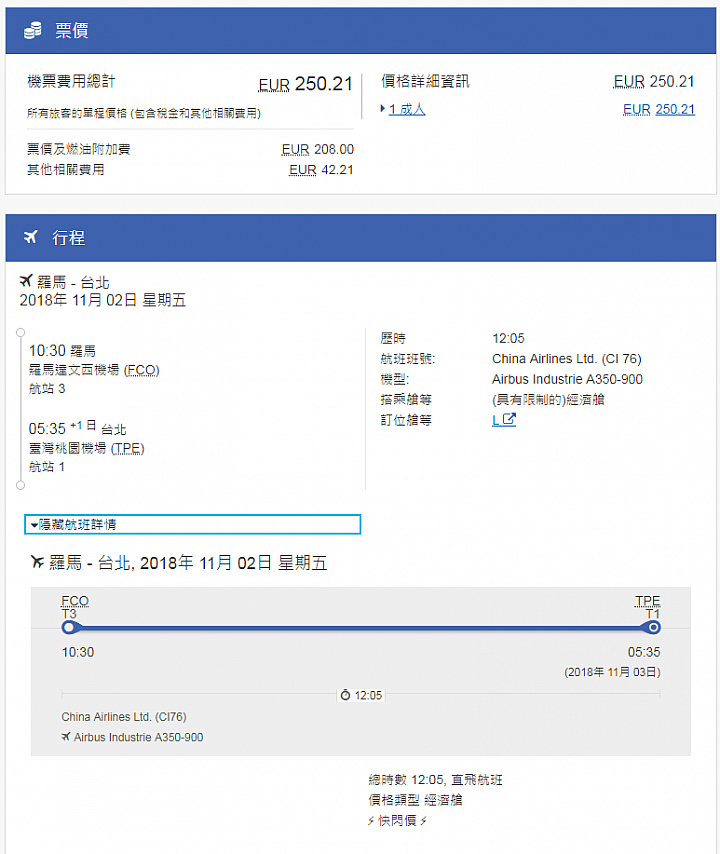Image resolution: width=720 pixels, height=854 pixels.
Task: Click the 價格詳細資訊 heading
Action: click(425, 82)
